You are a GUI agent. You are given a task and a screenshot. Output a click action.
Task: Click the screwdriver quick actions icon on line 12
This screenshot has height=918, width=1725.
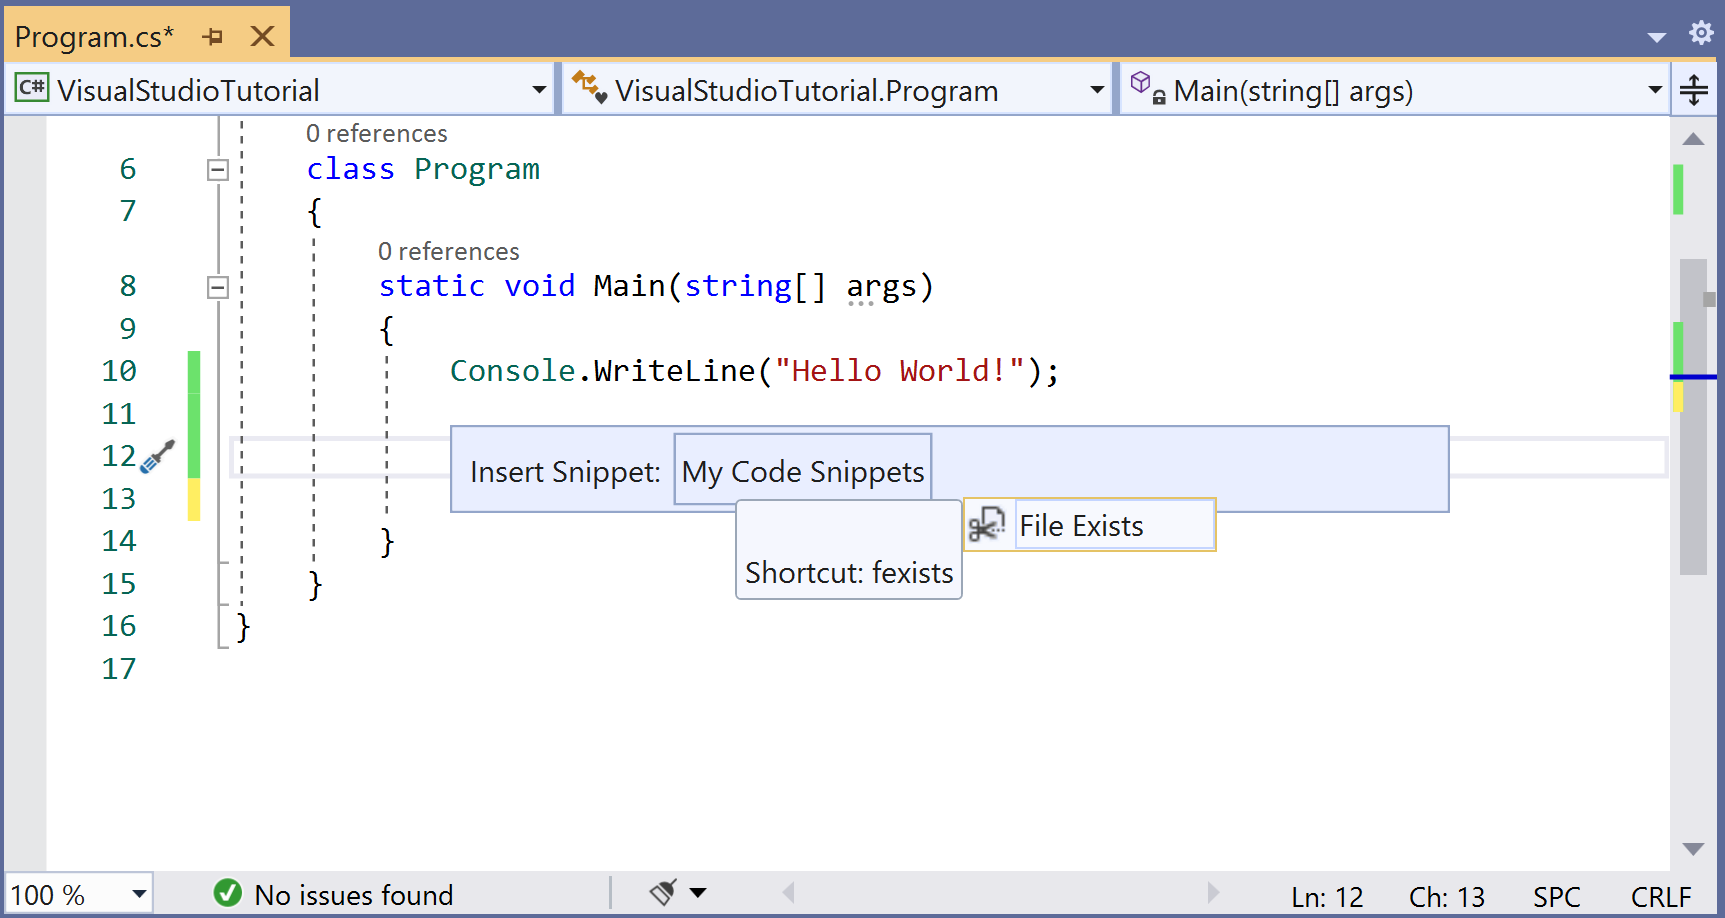[x=157, y=457]
